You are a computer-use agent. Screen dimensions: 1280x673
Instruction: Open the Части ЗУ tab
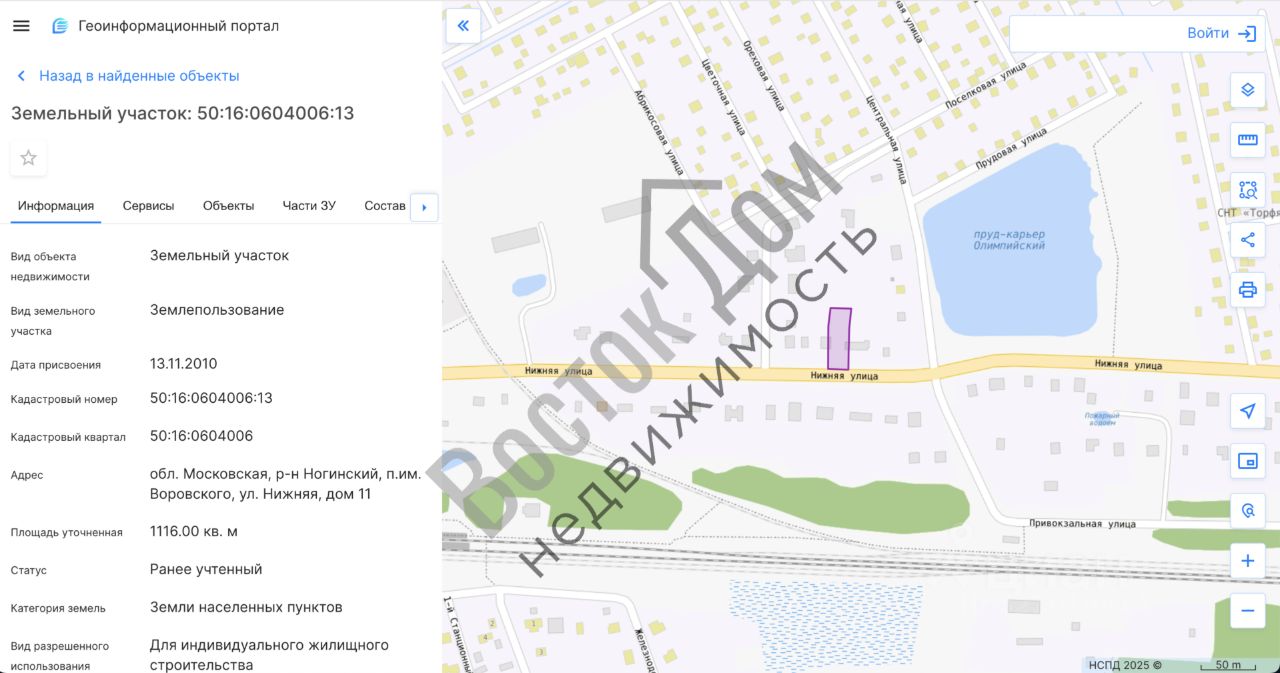(x=309, y=206)
